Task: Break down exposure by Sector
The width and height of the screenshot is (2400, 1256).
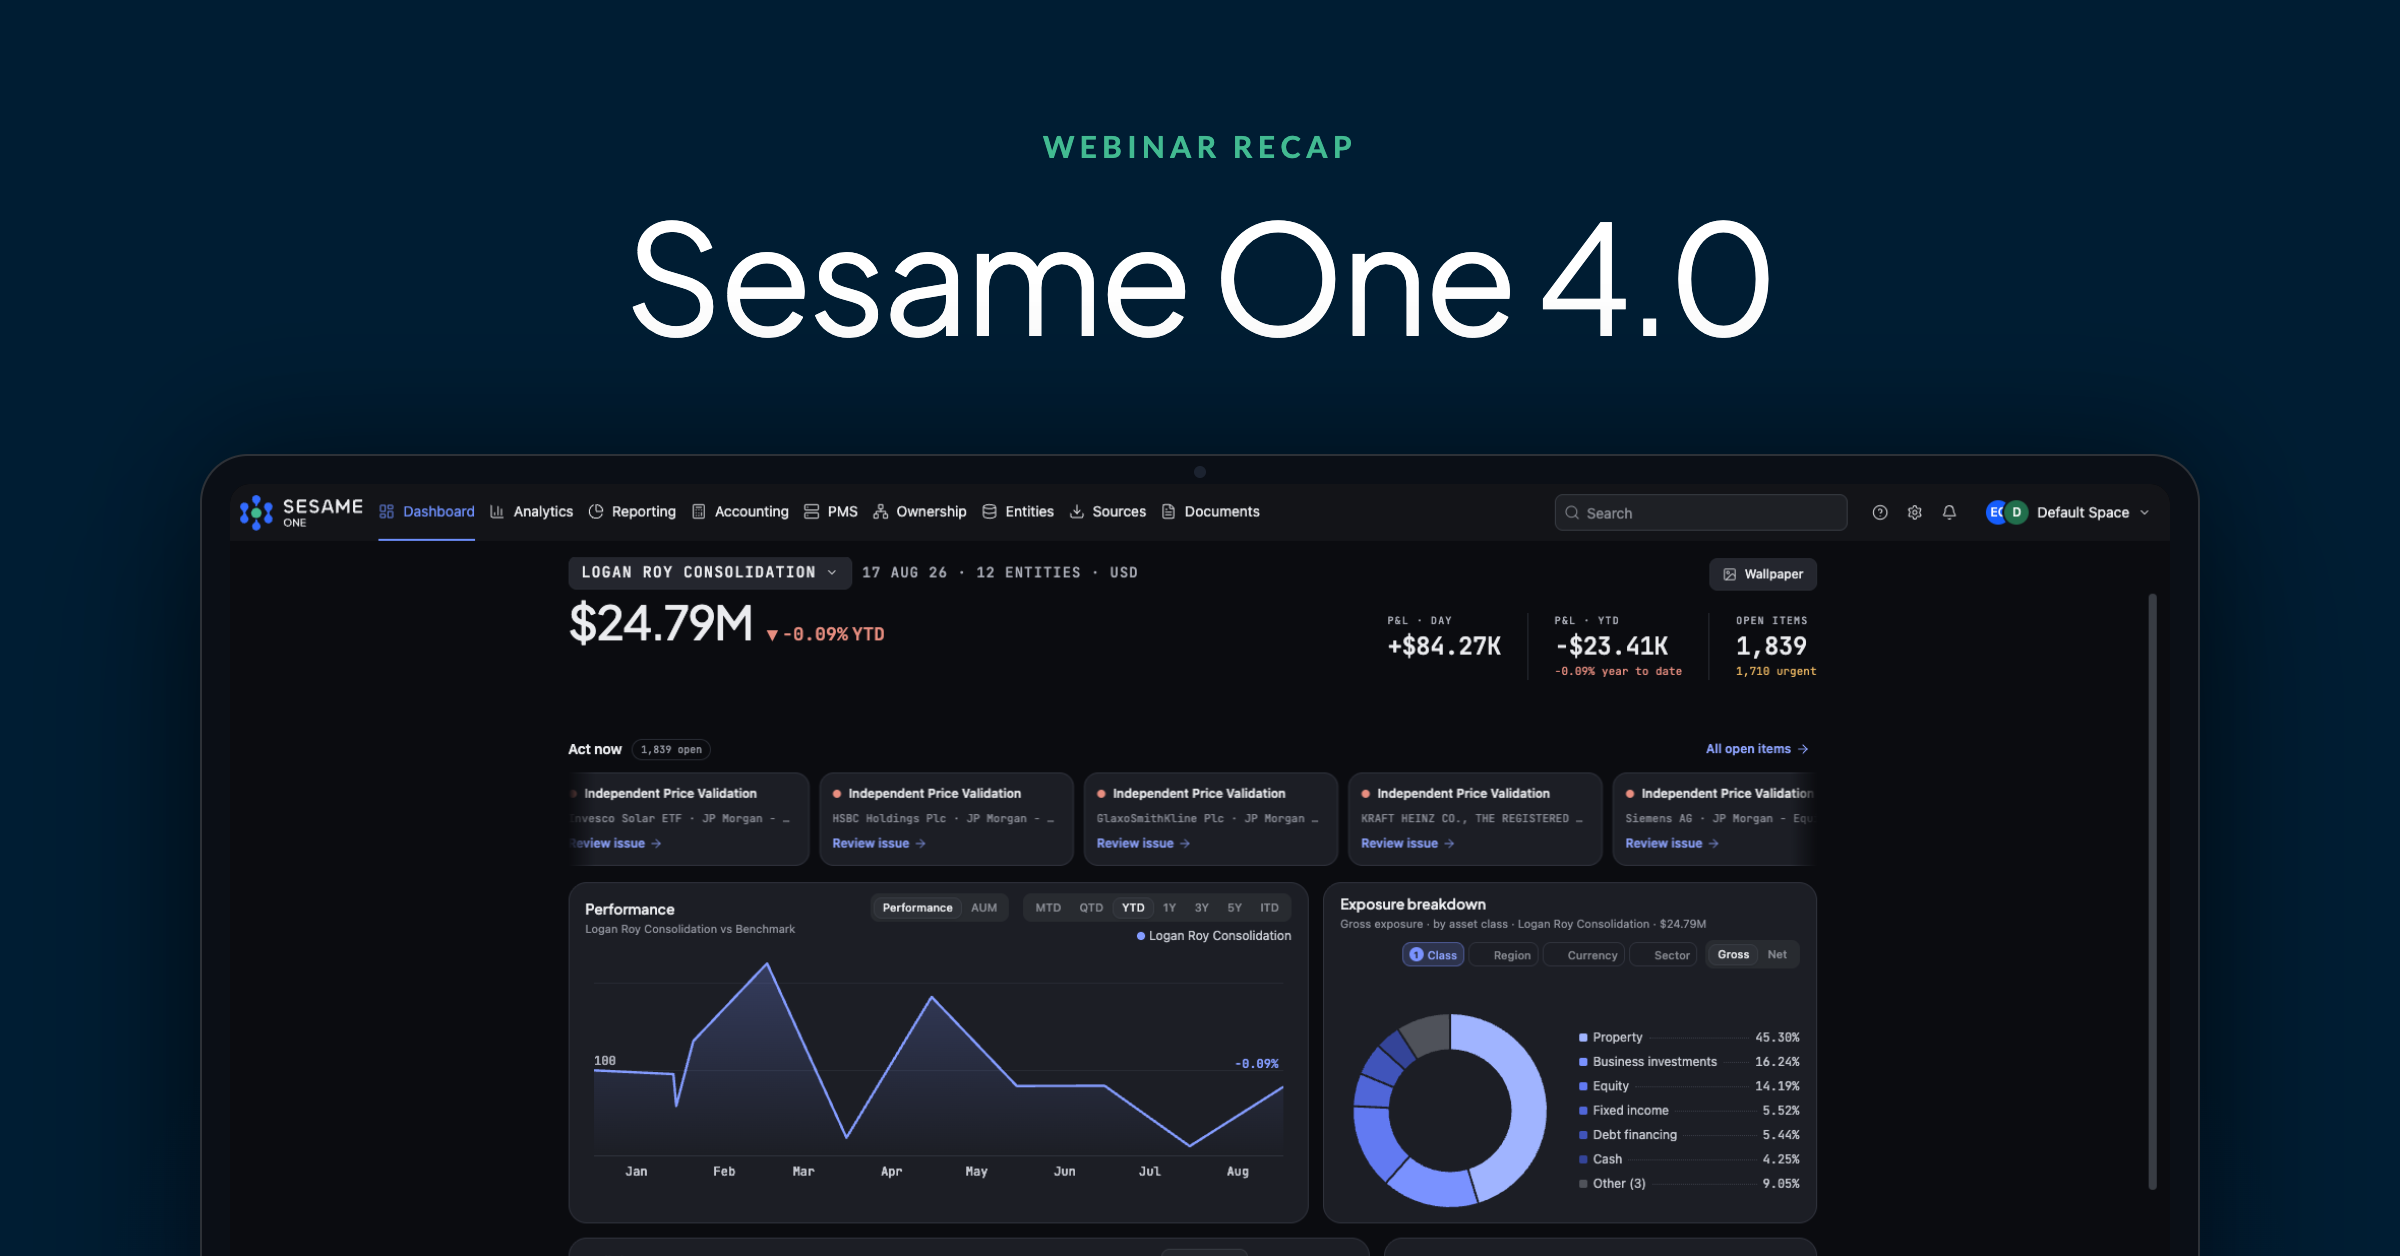Action: [1663, 955]
